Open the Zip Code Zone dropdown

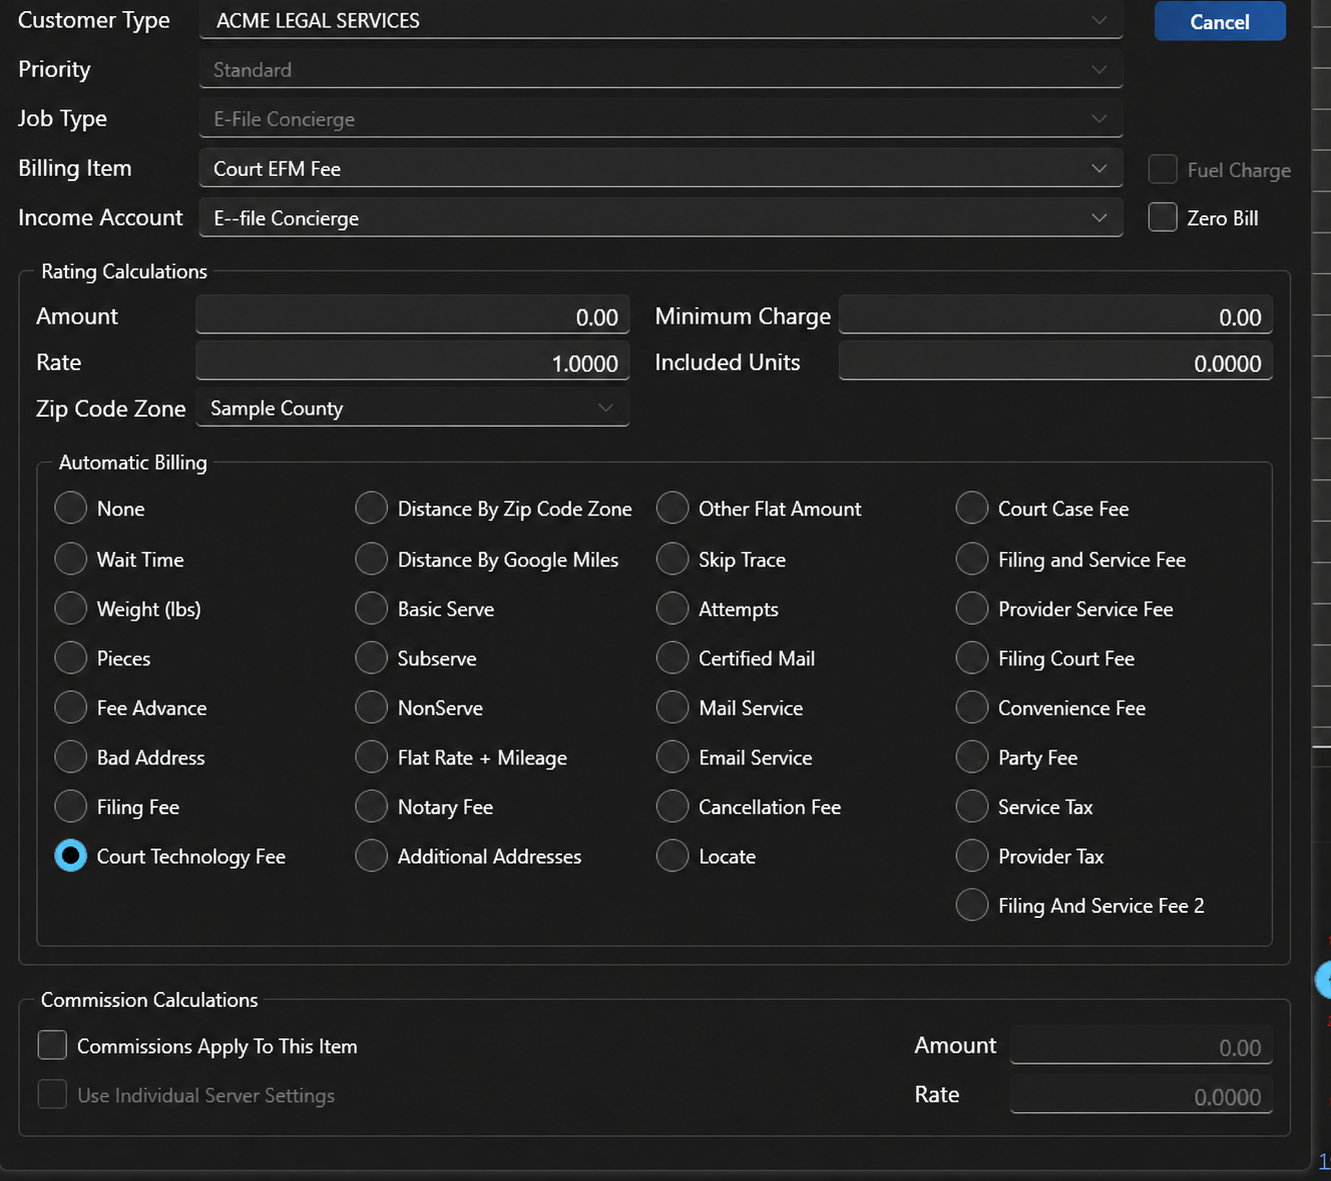[x=413, y=408]
